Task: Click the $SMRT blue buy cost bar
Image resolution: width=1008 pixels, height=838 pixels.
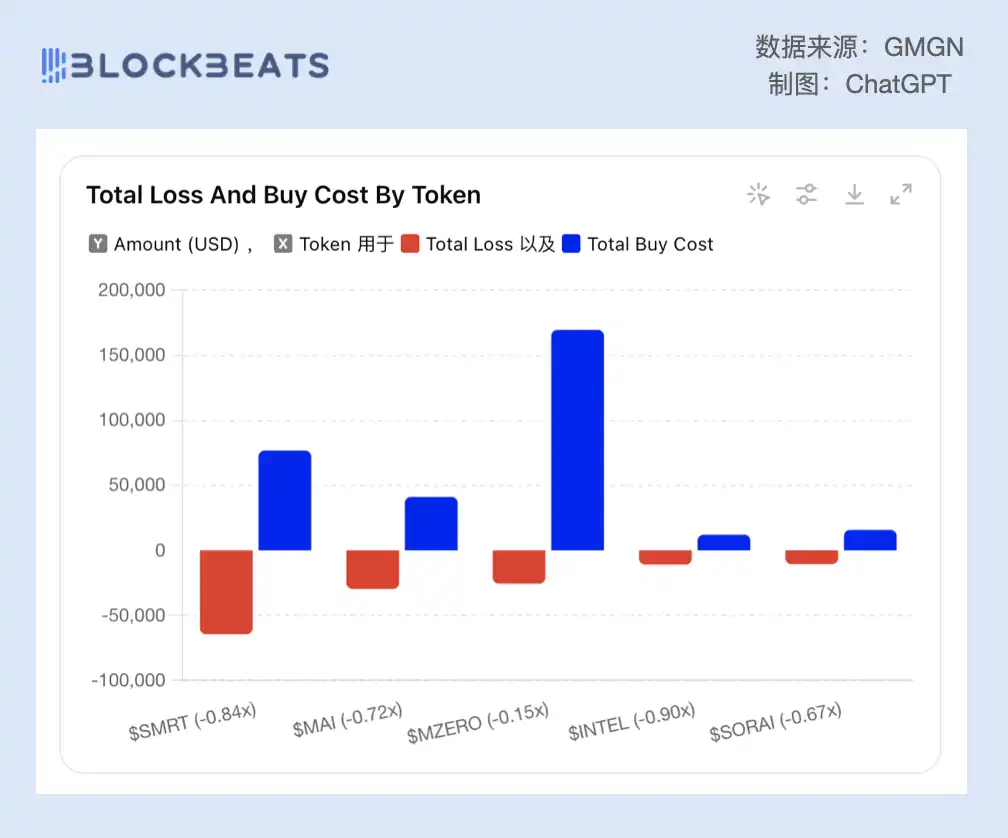Action: [x=285, y=500]
